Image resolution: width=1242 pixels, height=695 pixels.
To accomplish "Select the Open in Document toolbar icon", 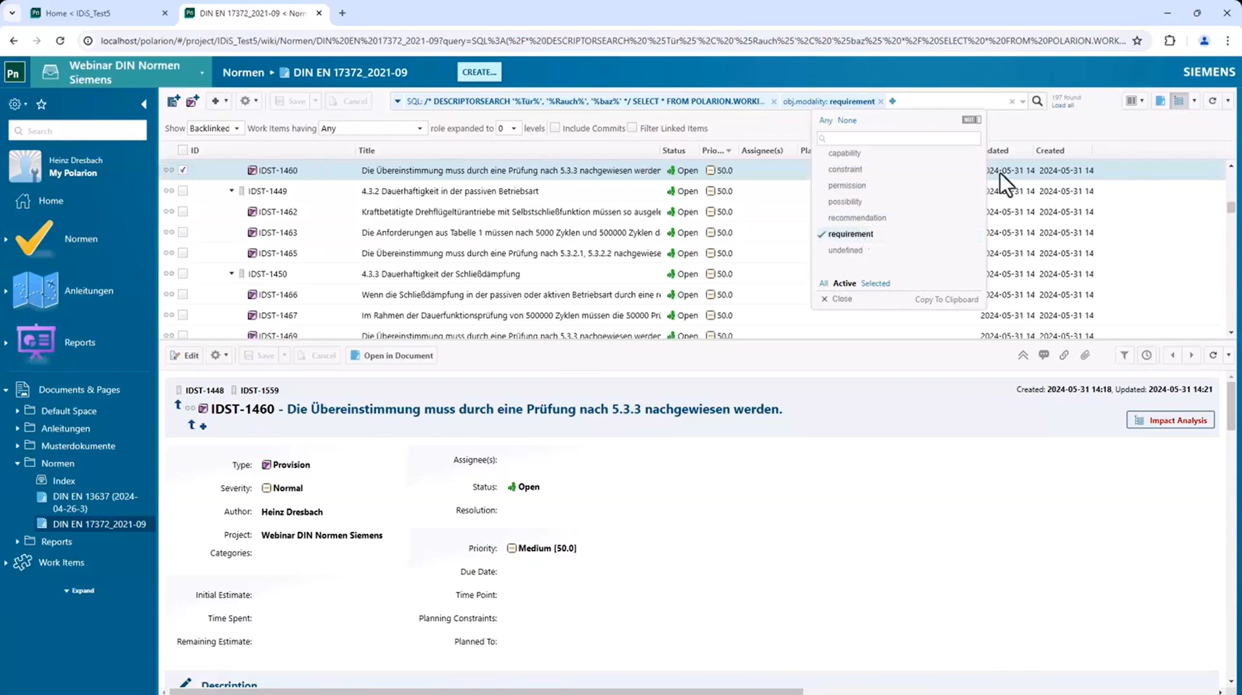I will point(390,355).
